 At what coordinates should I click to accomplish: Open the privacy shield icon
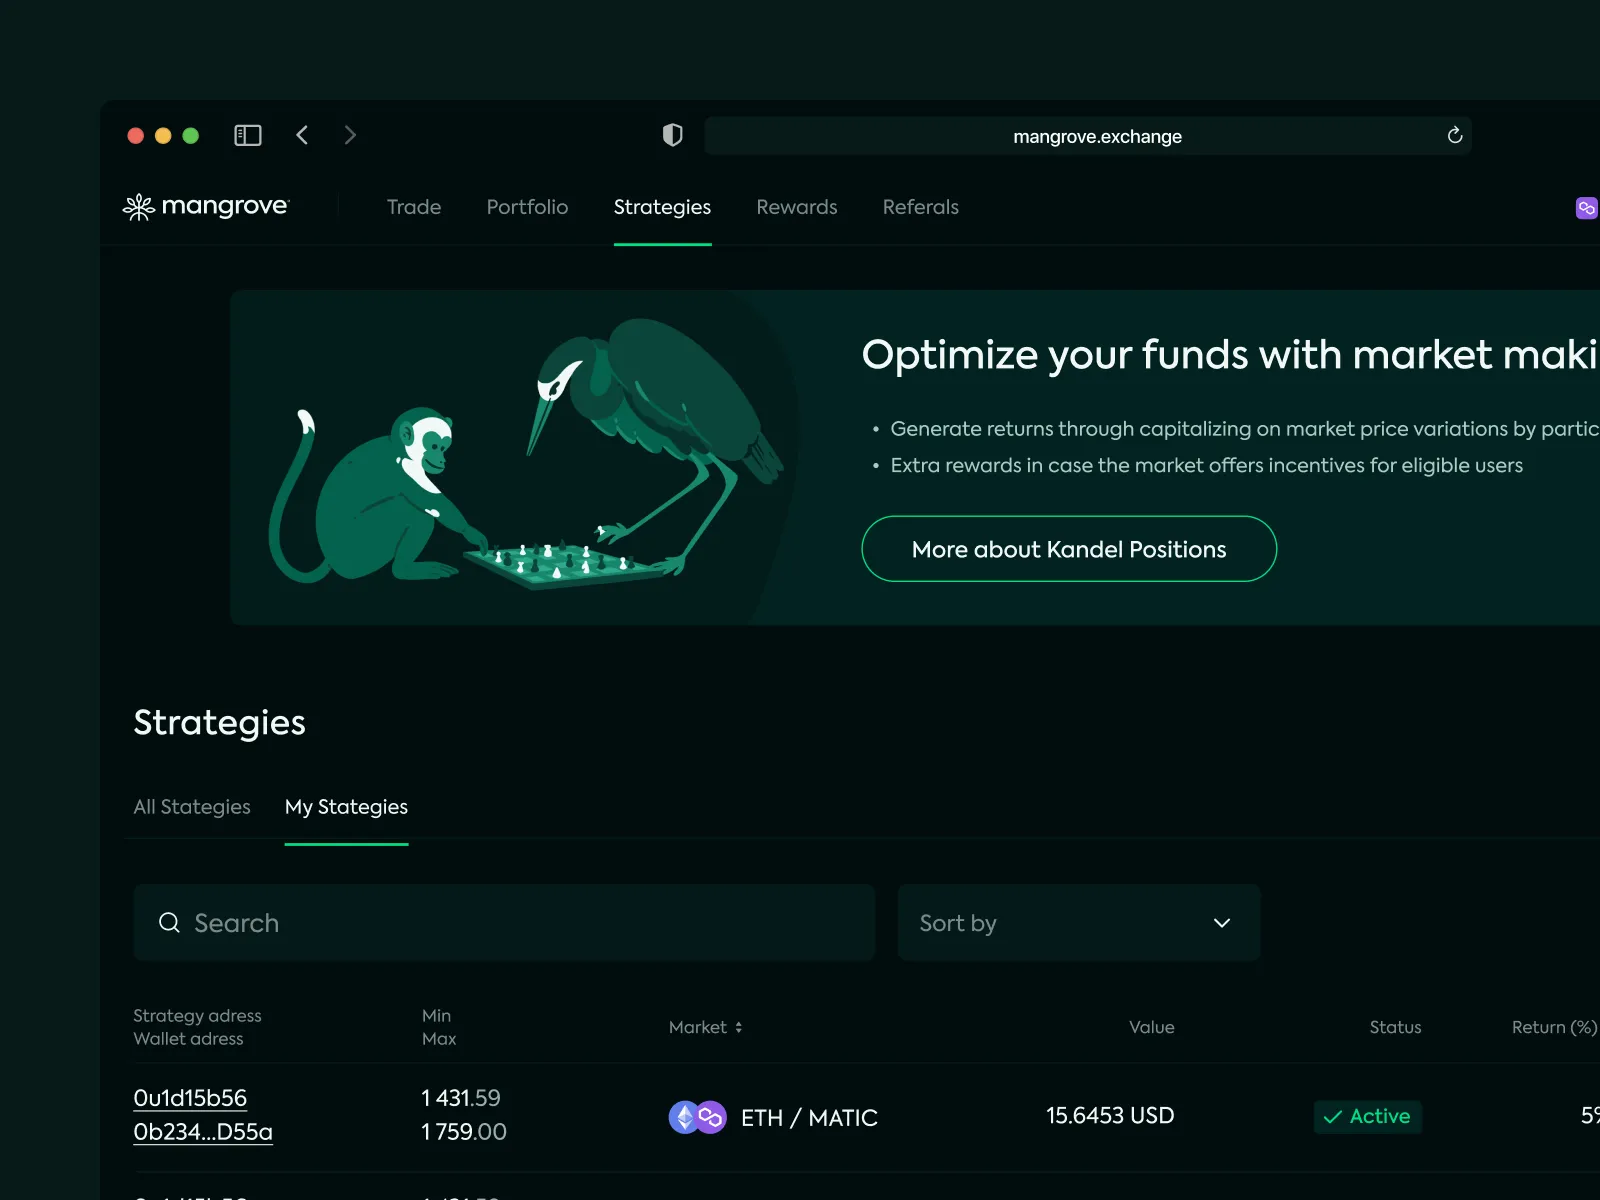coord(673,135)
